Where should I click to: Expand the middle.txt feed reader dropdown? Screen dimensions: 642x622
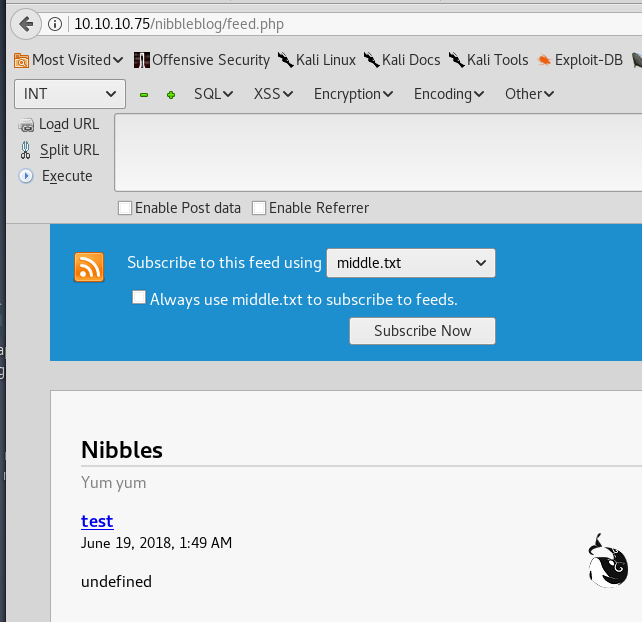click(410, 264)
